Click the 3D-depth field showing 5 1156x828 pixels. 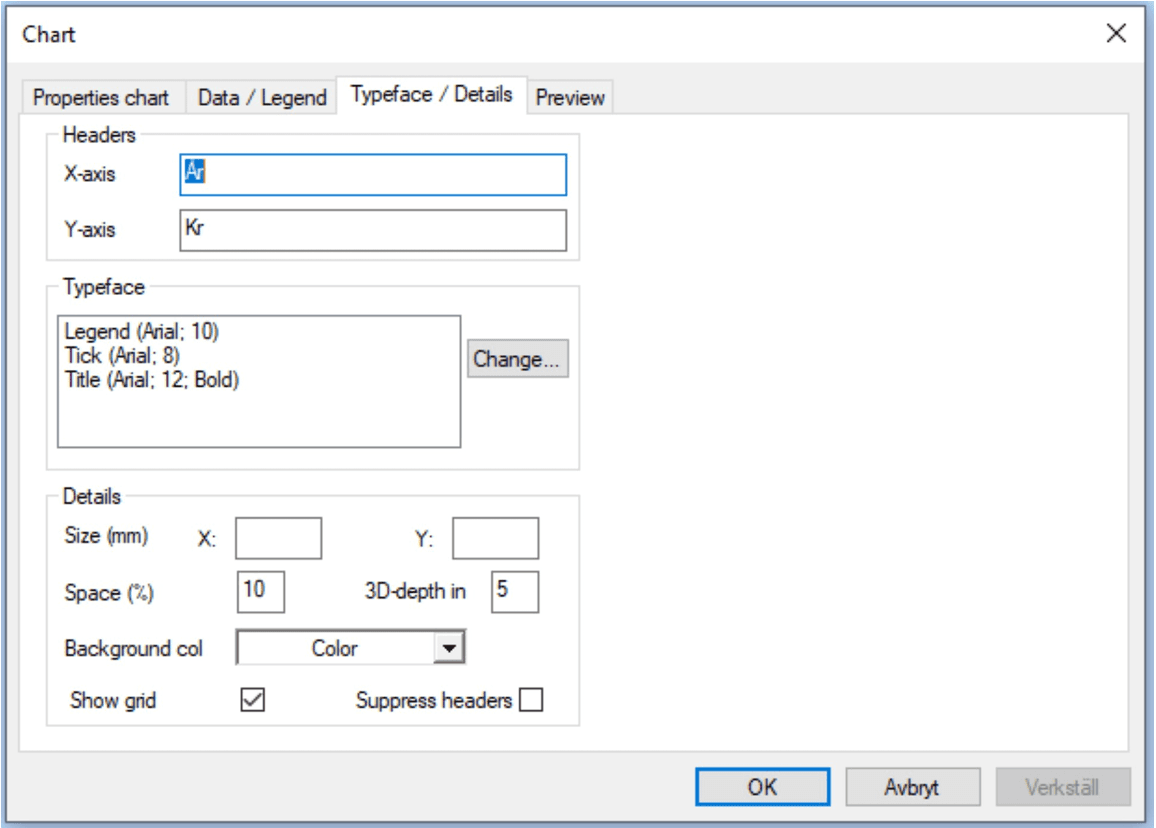coord(515,591)
